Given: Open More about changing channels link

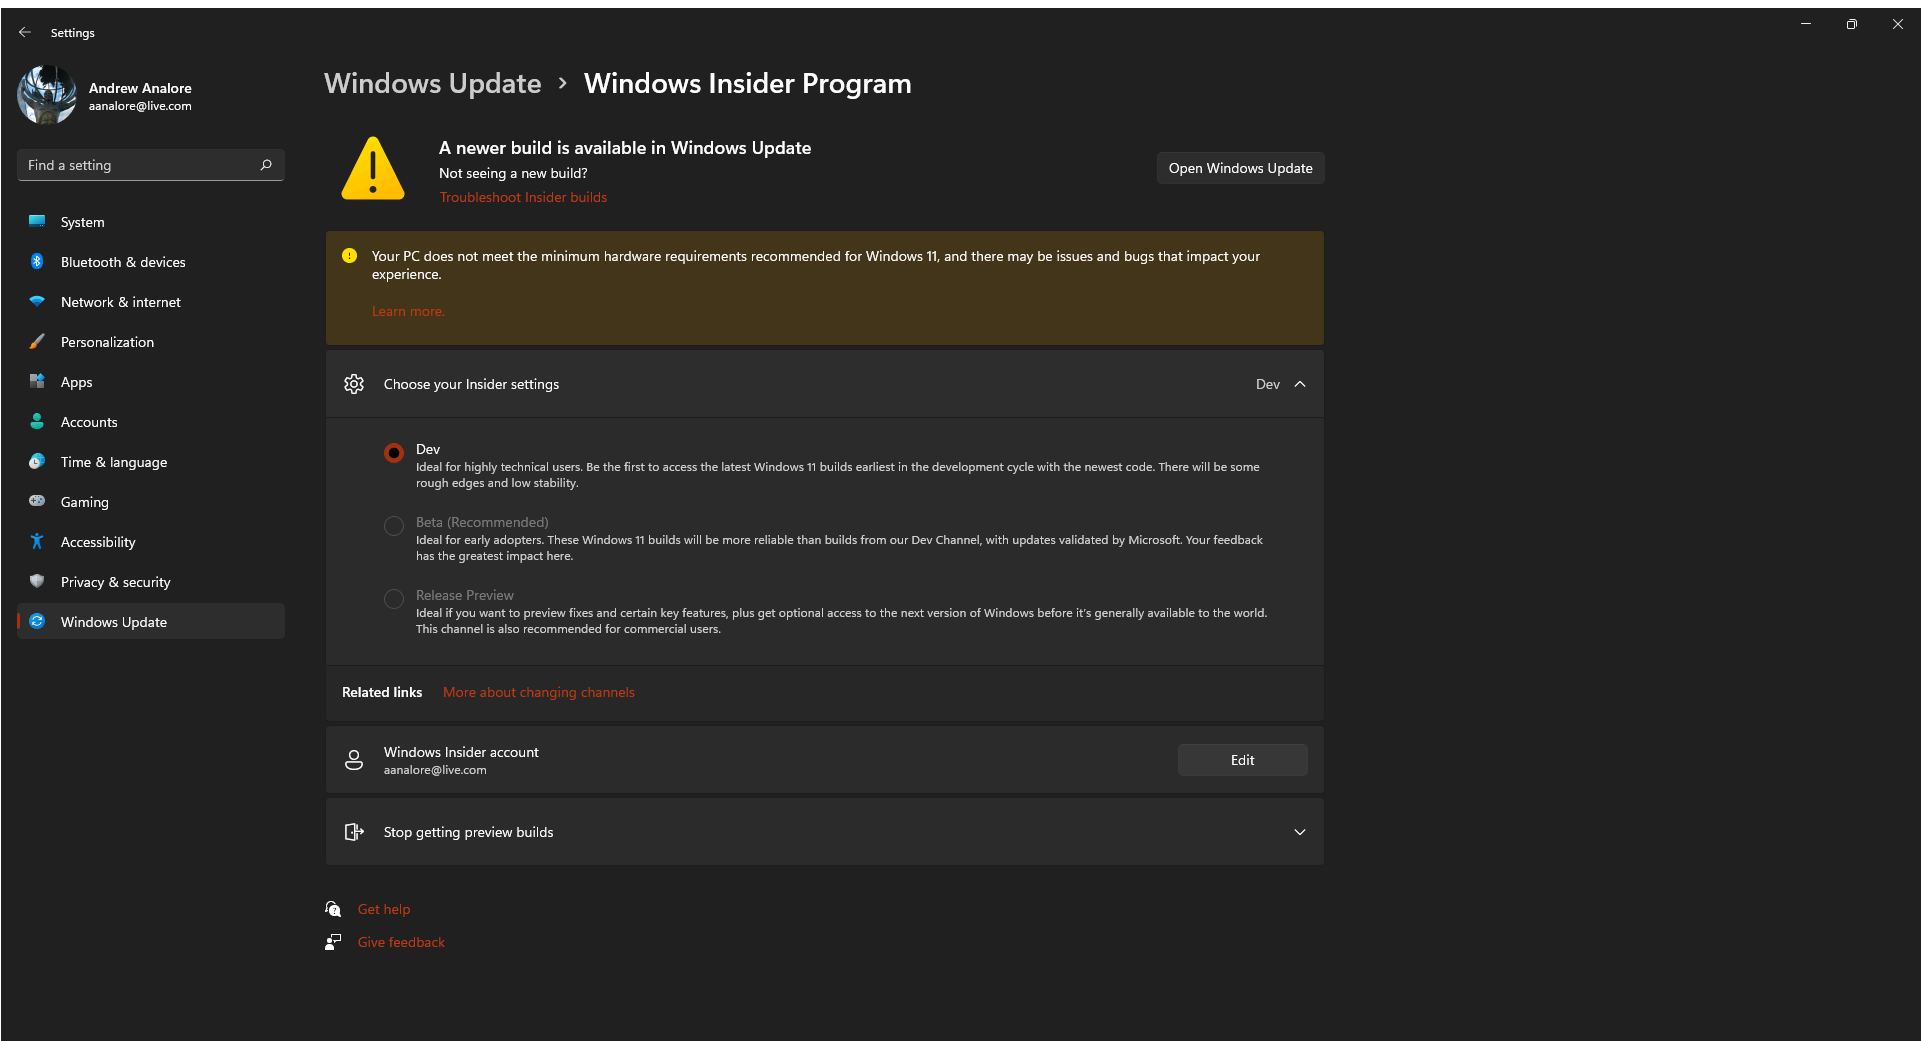Looking at the screenshot, I should coord(539,692).
